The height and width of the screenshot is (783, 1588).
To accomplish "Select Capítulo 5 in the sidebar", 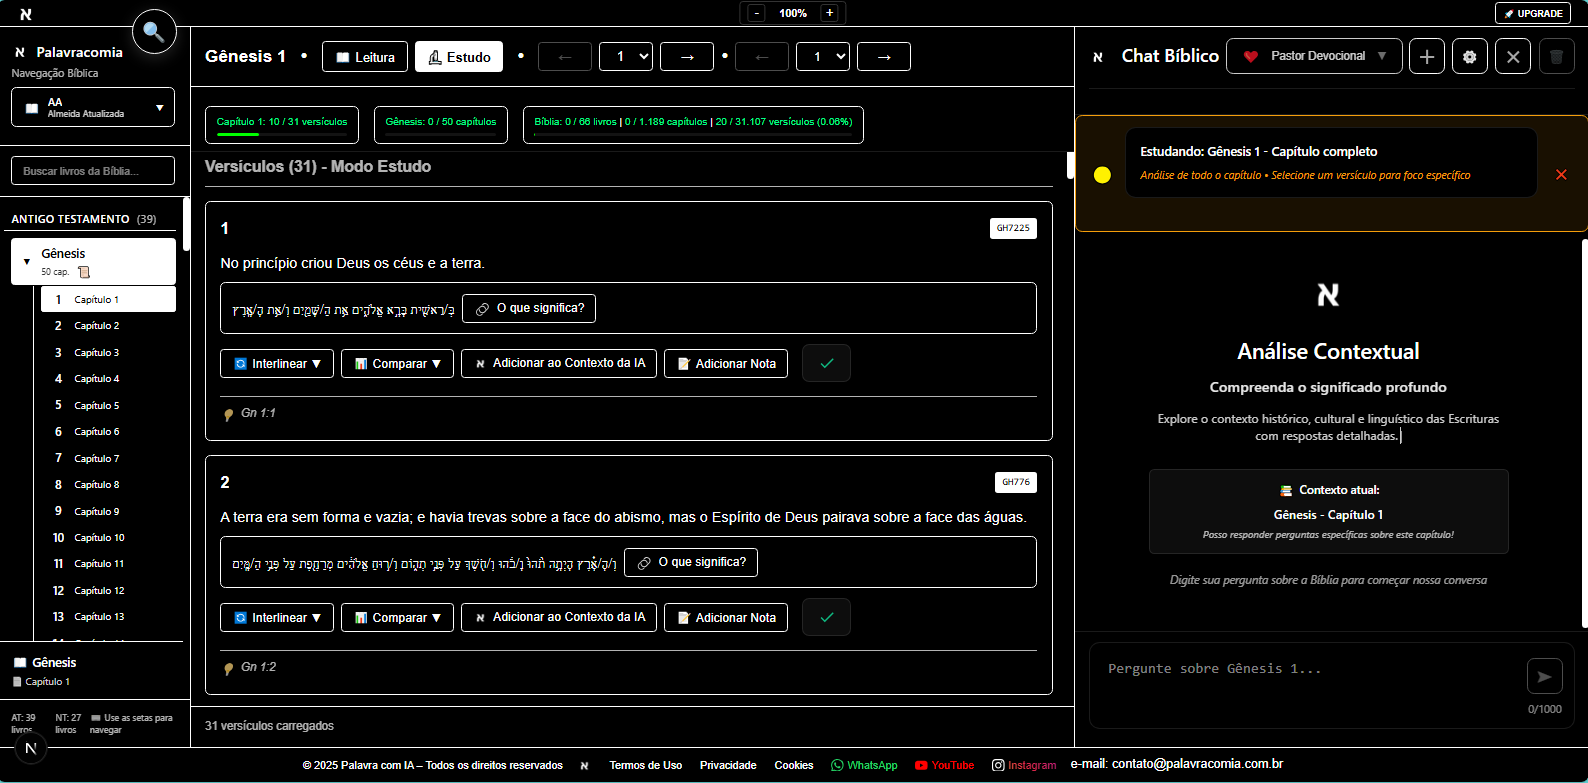I will pos(97,406).
